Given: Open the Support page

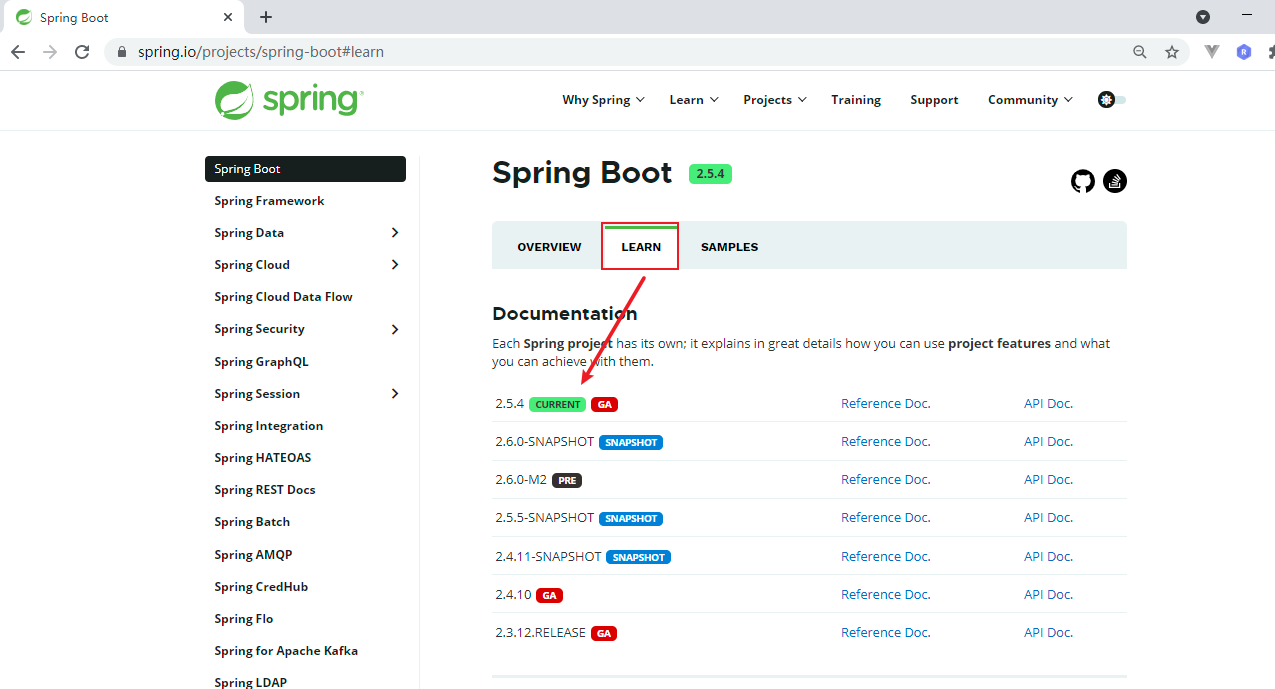Looking at the screenshot, I should tap(934, 100).
